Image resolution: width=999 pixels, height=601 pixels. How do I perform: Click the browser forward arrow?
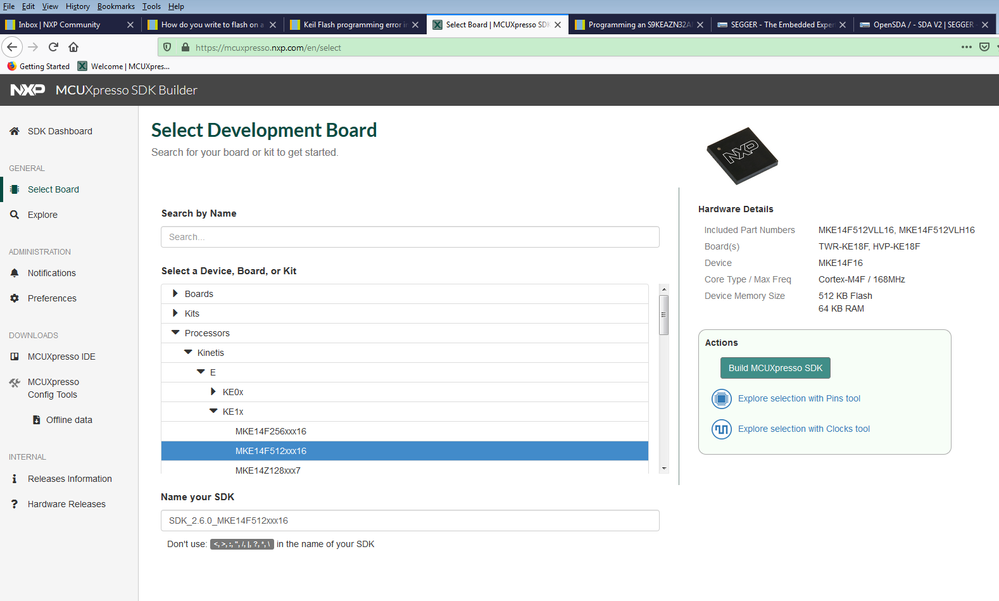(33, 47)
